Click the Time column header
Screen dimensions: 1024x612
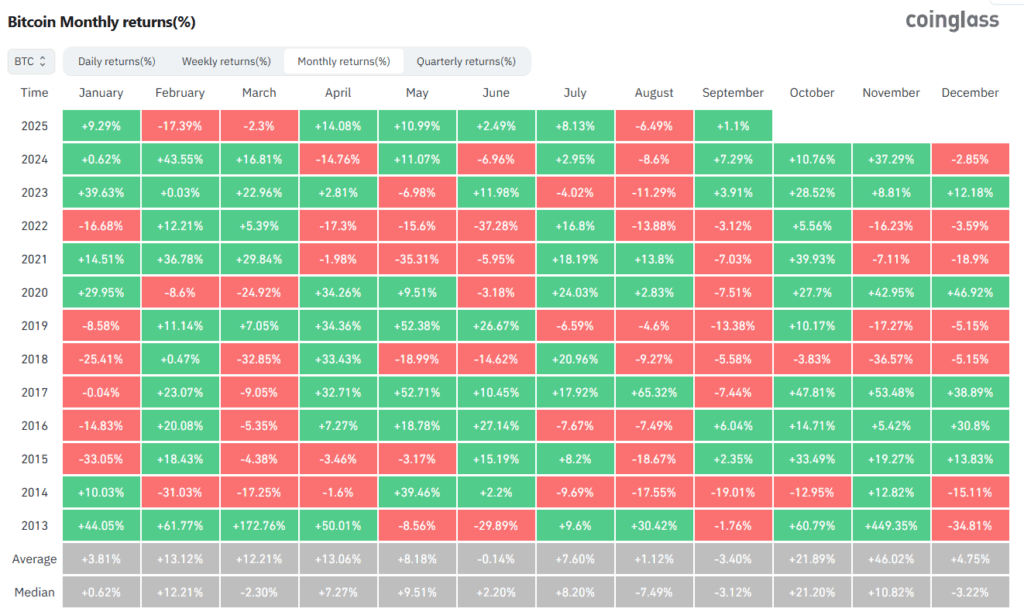[x=34, y=92]
